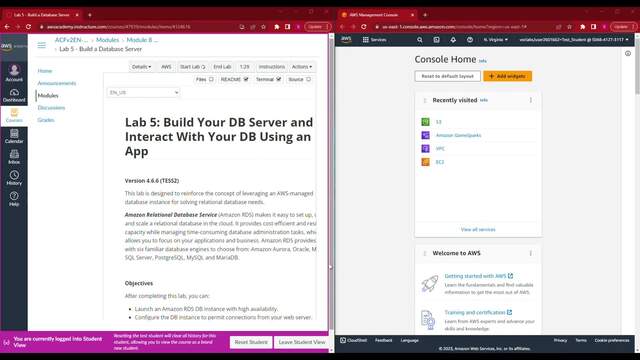Toggle the README checkbox
The image size is (640, 360).
point(246,79)
